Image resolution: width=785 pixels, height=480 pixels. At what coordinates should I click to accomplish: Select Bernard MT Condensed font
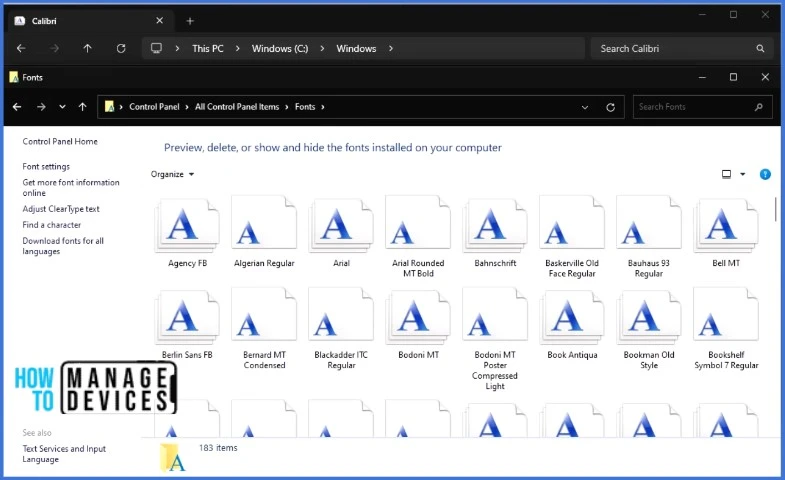(x=264, y=329)
